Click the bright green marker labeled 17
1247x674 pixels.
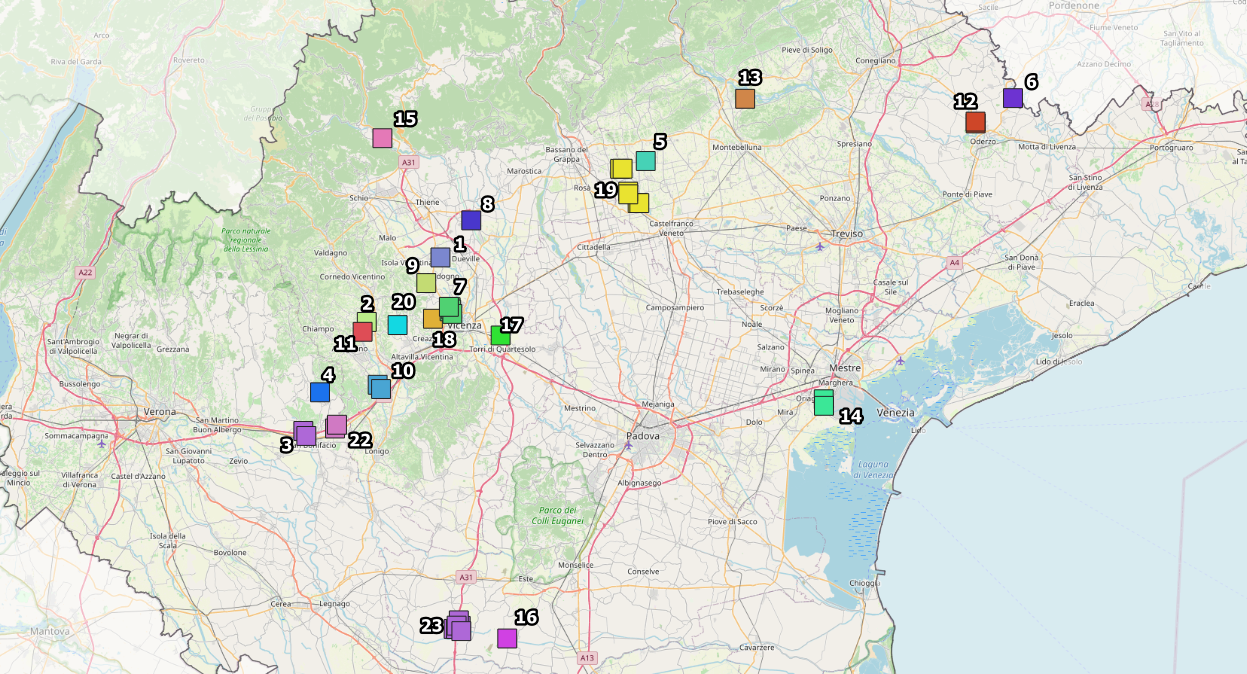(x=500, y=335)
